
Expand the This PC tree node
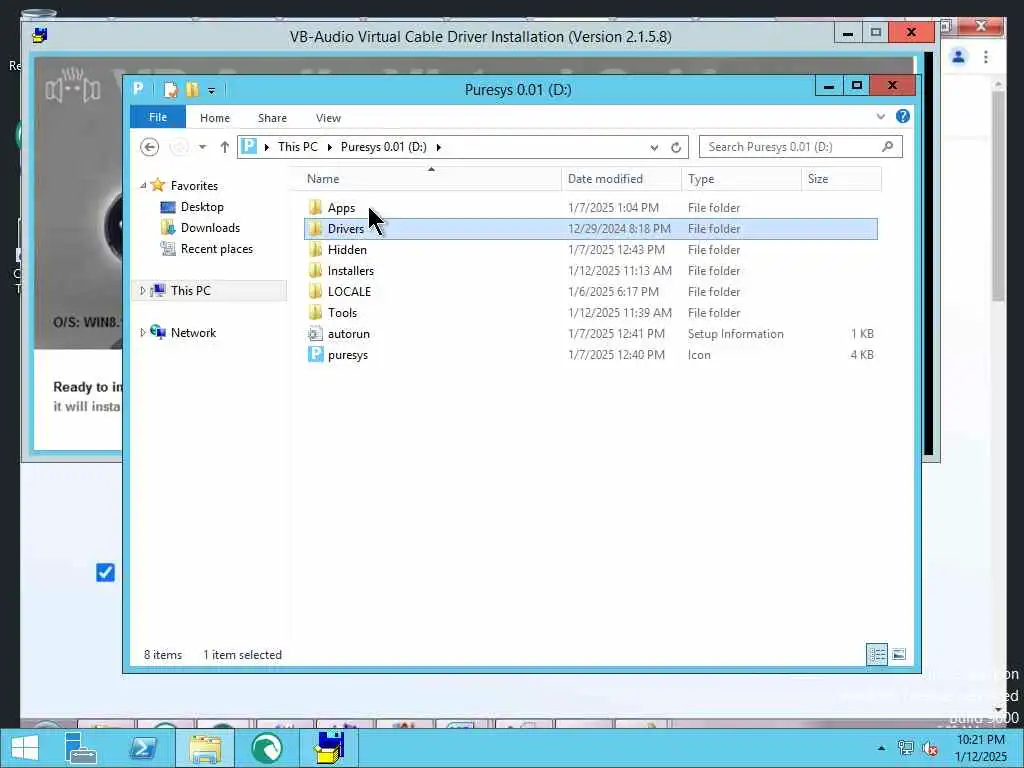143,291
